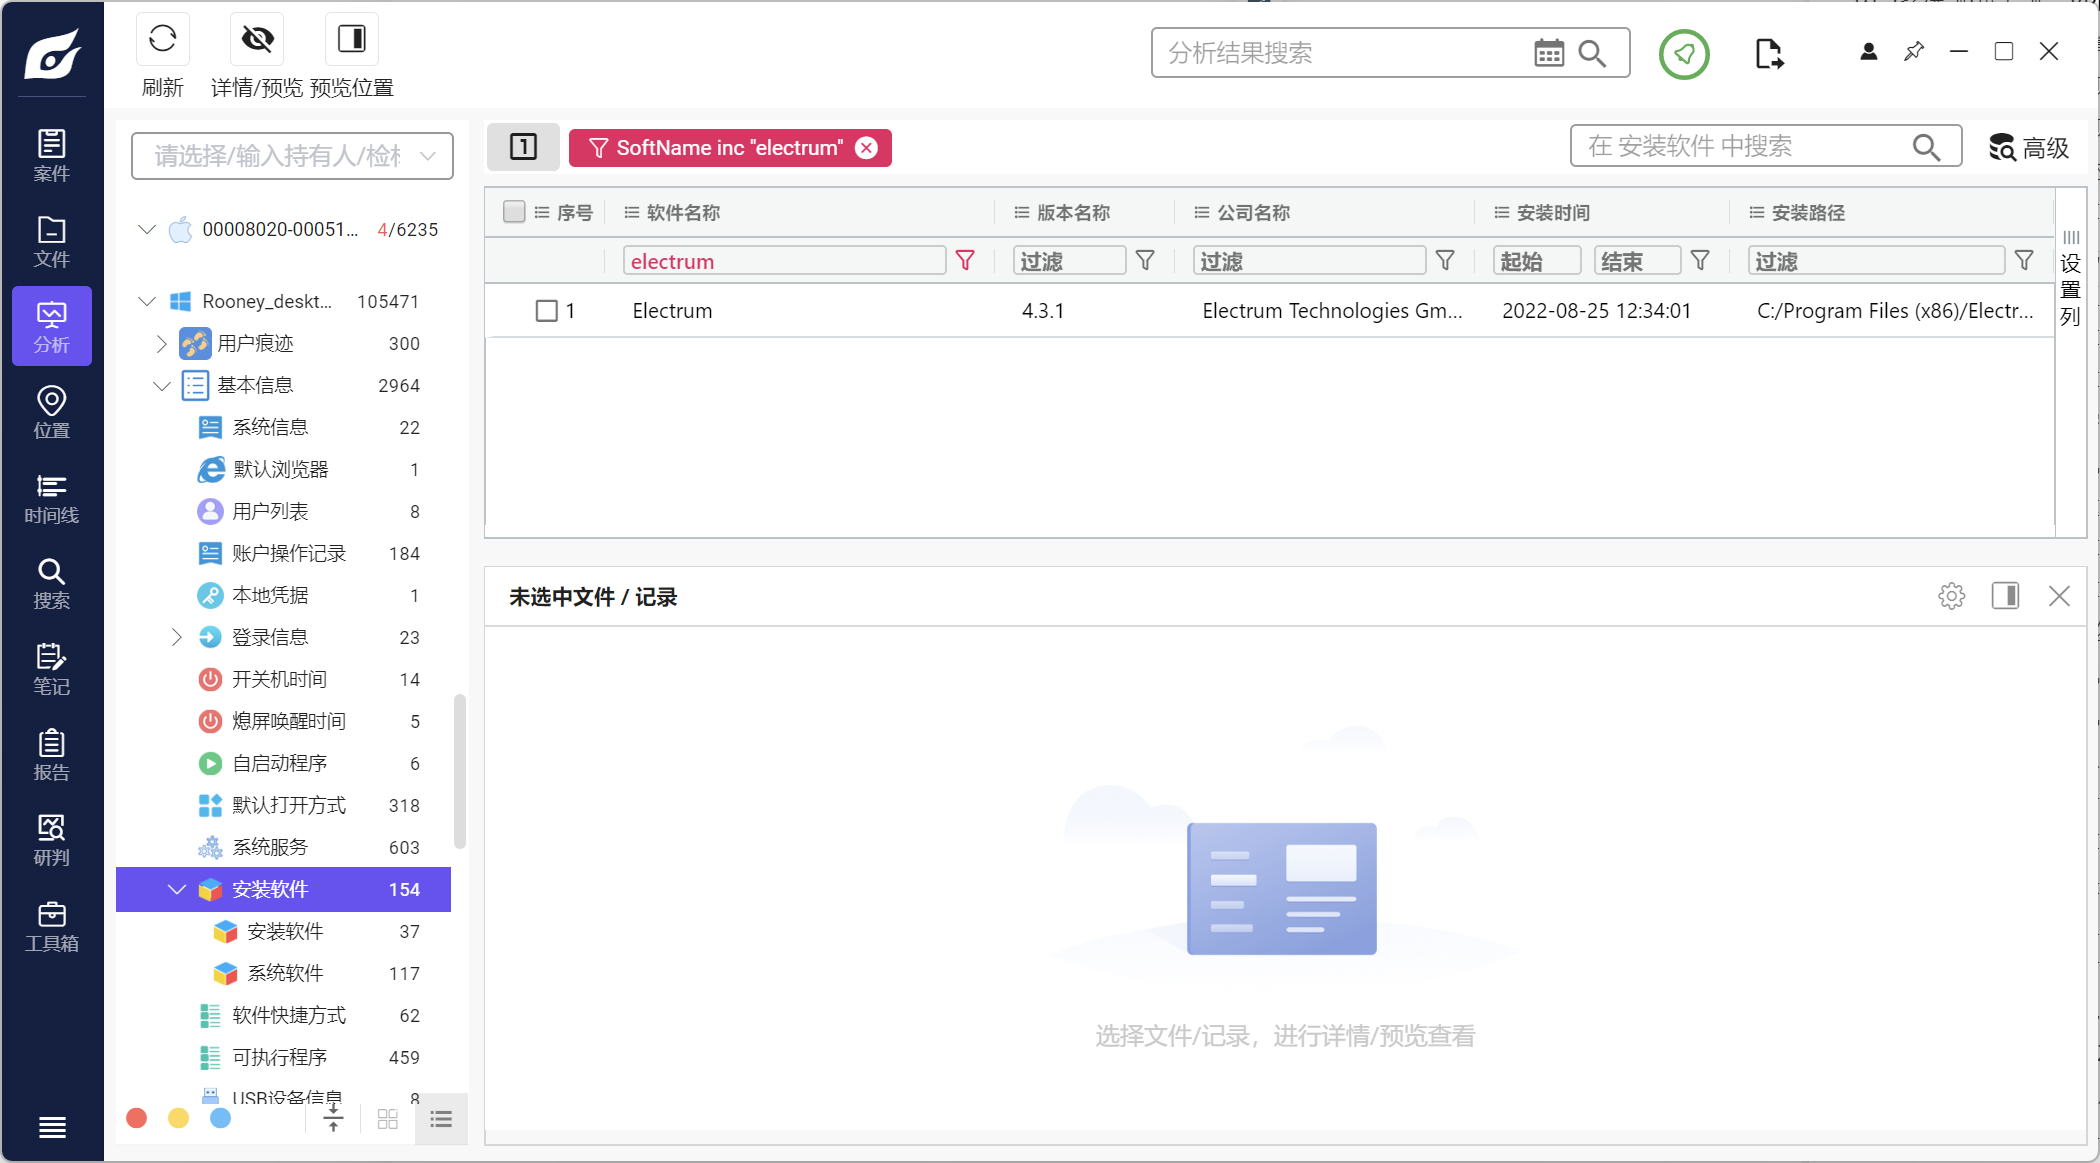
Task: Sort by the 软件名称 column header
Action: pos(684,212)
